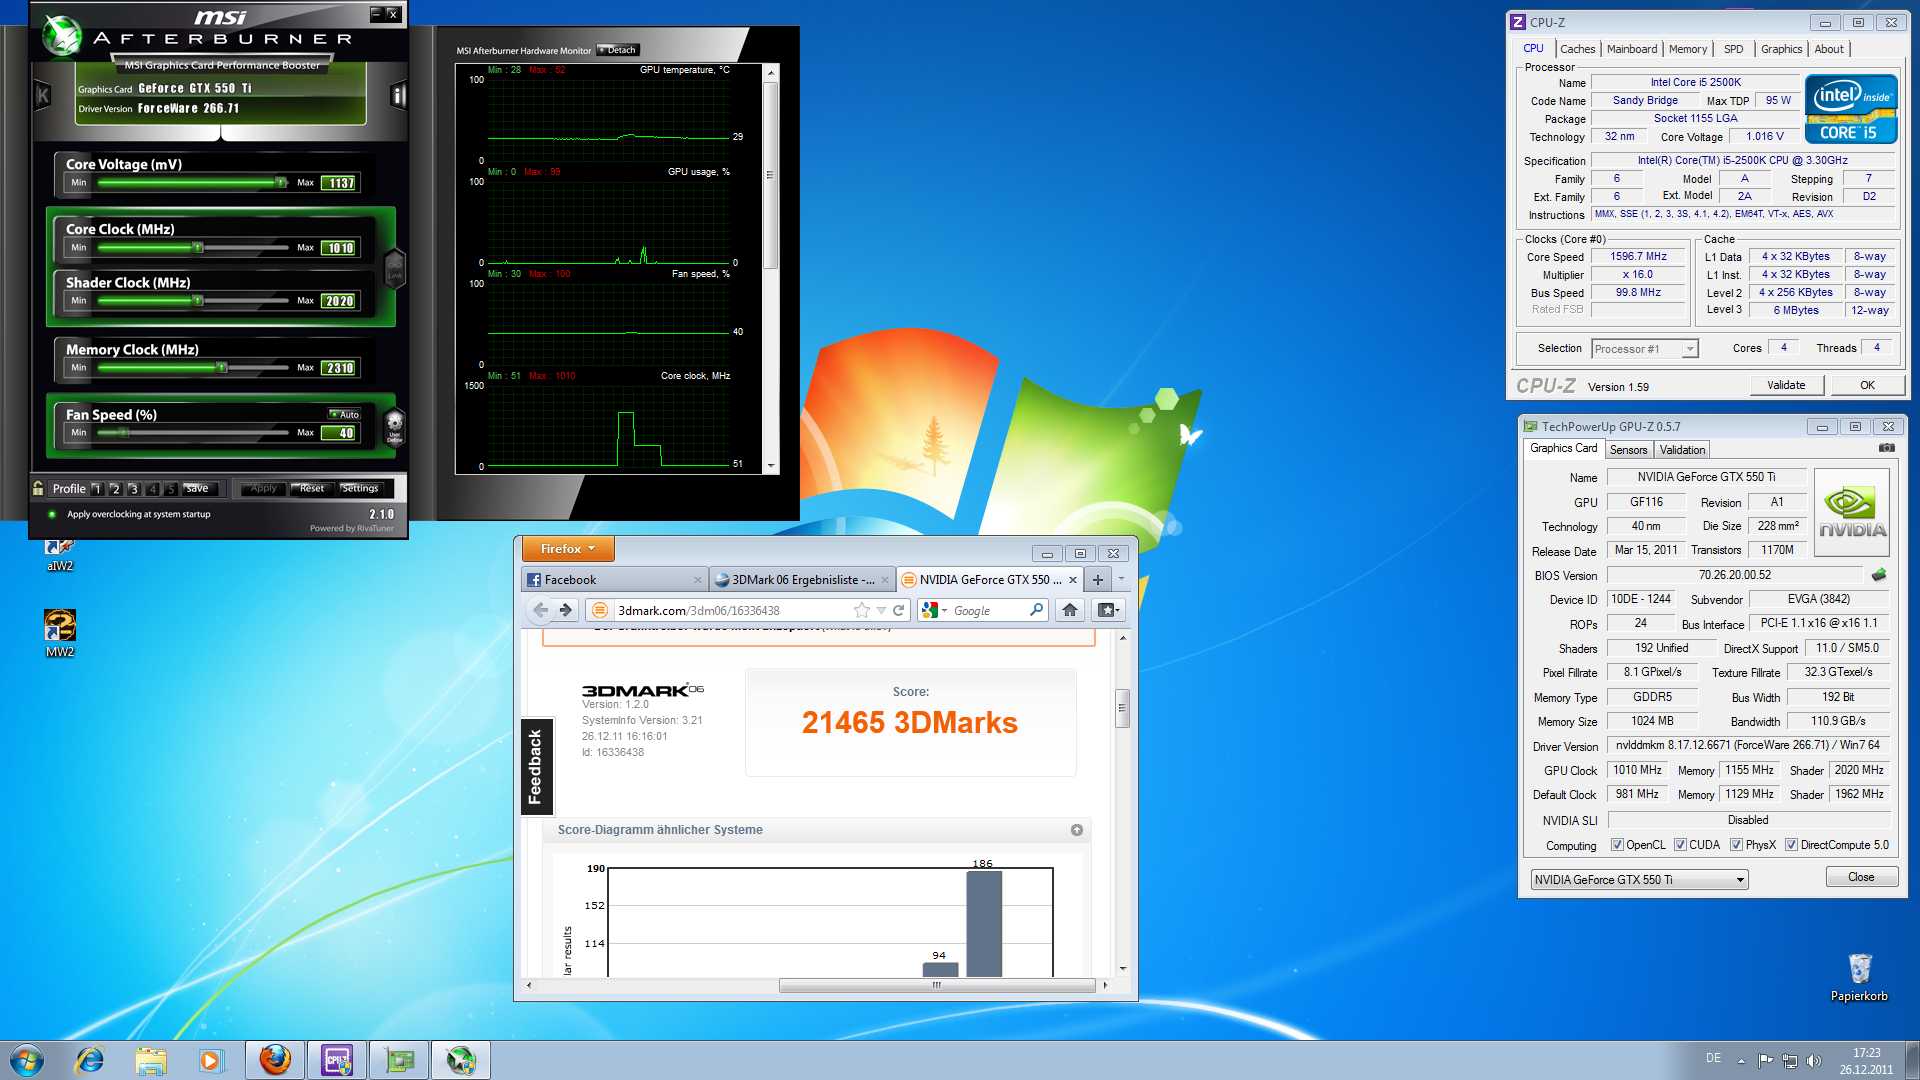Collapse the Score-Diagramm ähnlicher Systeme section
The image size is (1920, 1080).
coord(1077,830)
